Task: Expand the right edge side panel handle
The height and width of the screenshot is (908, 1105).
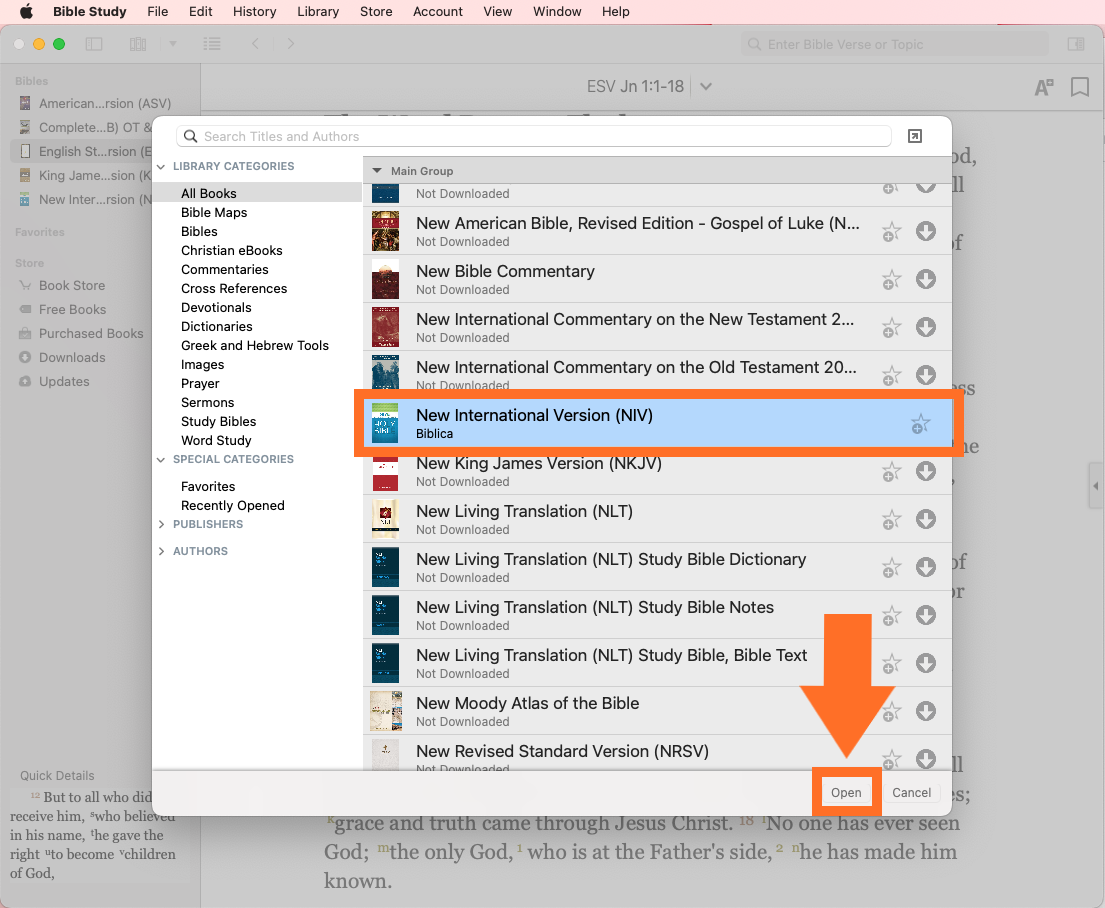Action: [x=1096, y=486]
